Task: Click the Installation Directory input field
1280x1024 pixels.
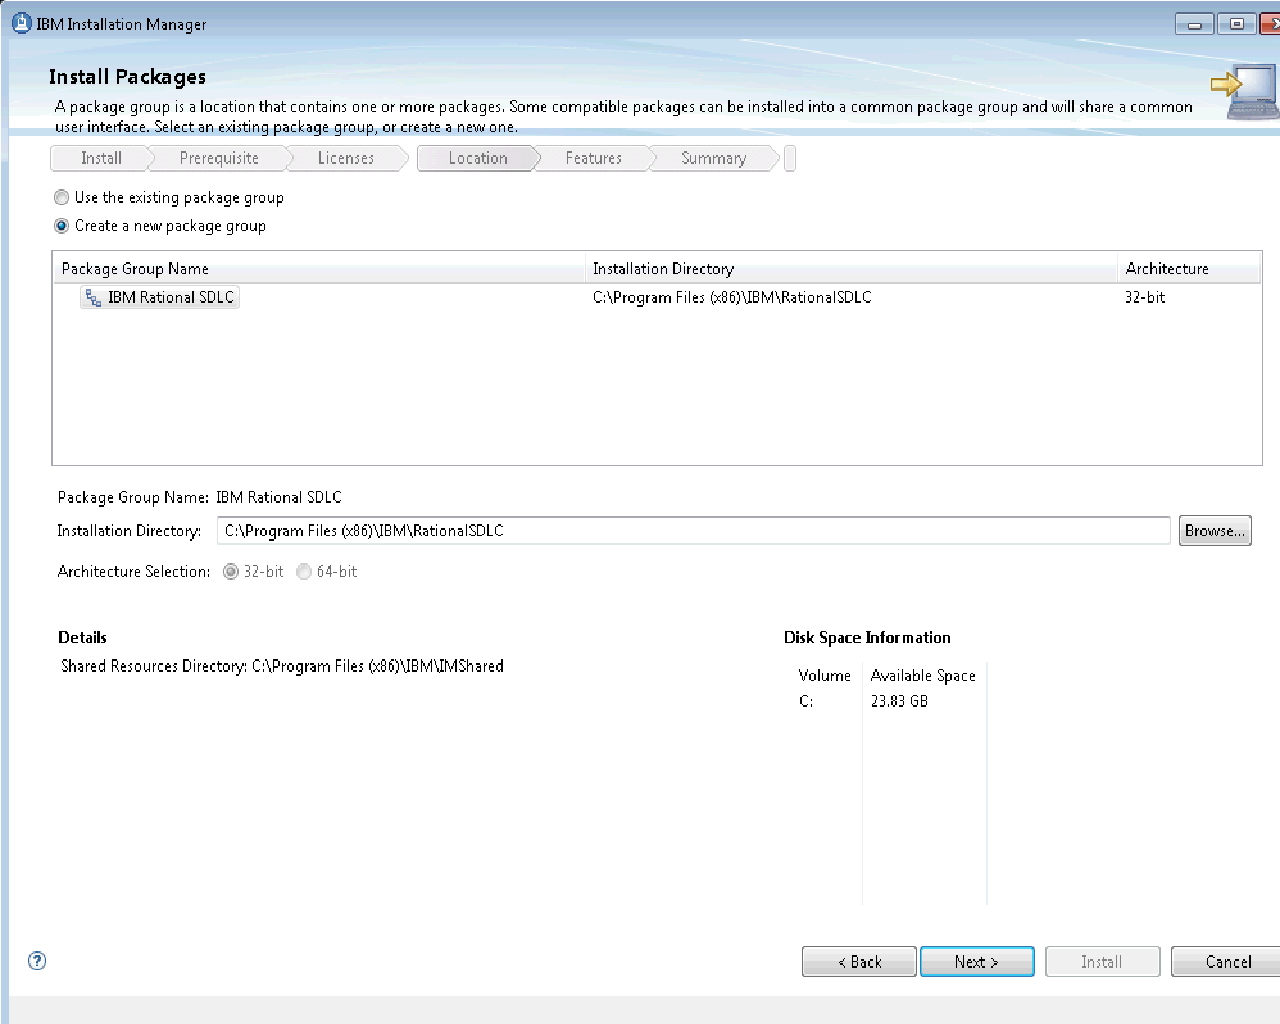Action: pos(693,531)
